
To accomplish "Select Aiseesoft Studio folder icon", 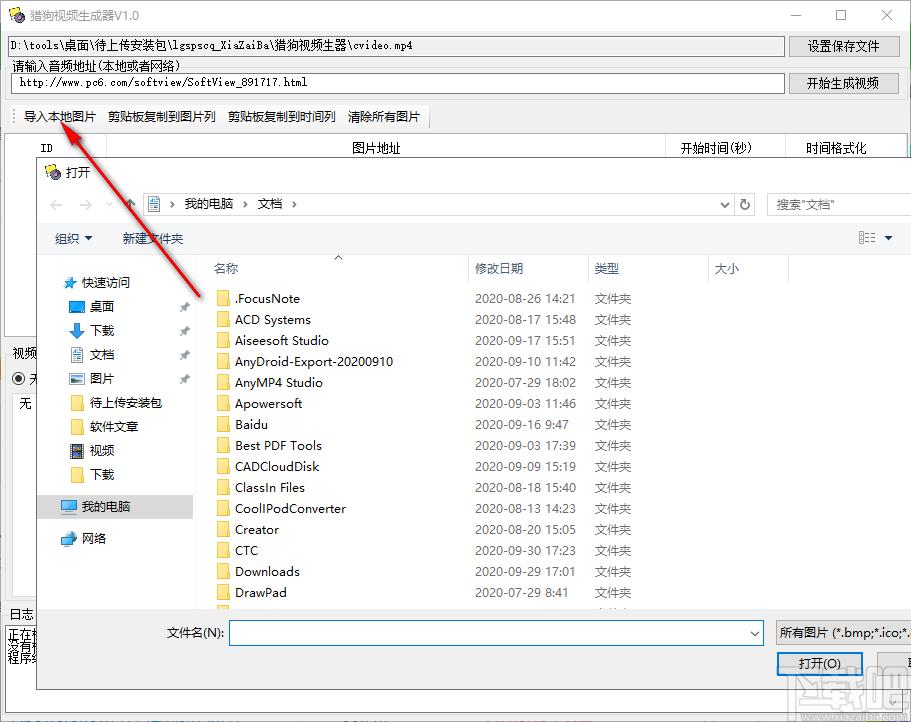I will coord(223,340).
